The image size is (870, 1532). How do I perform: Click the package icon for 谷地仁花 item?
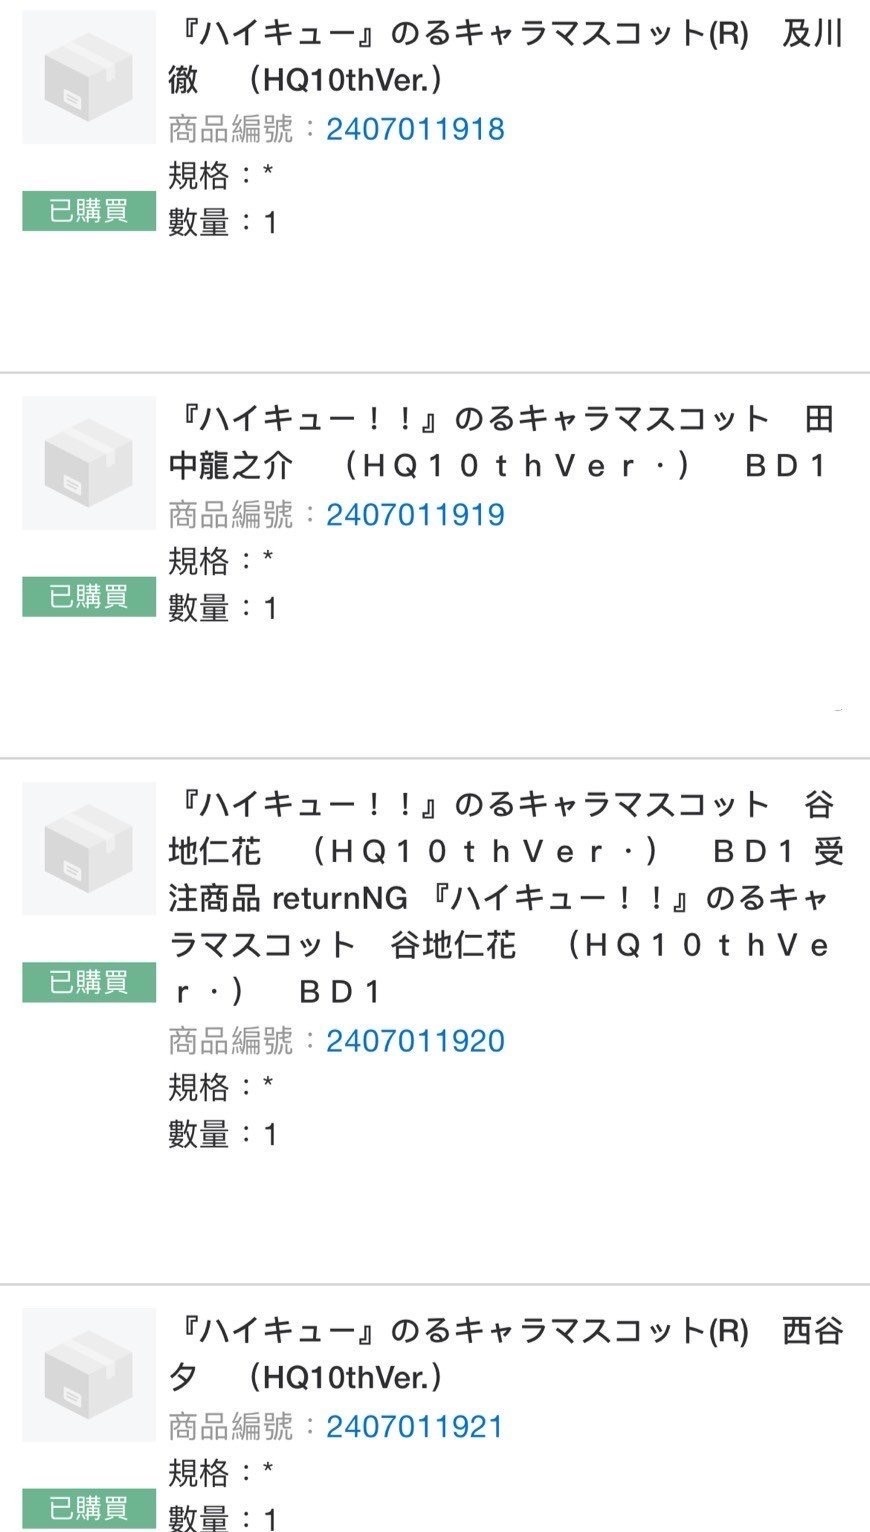(89, 848)
